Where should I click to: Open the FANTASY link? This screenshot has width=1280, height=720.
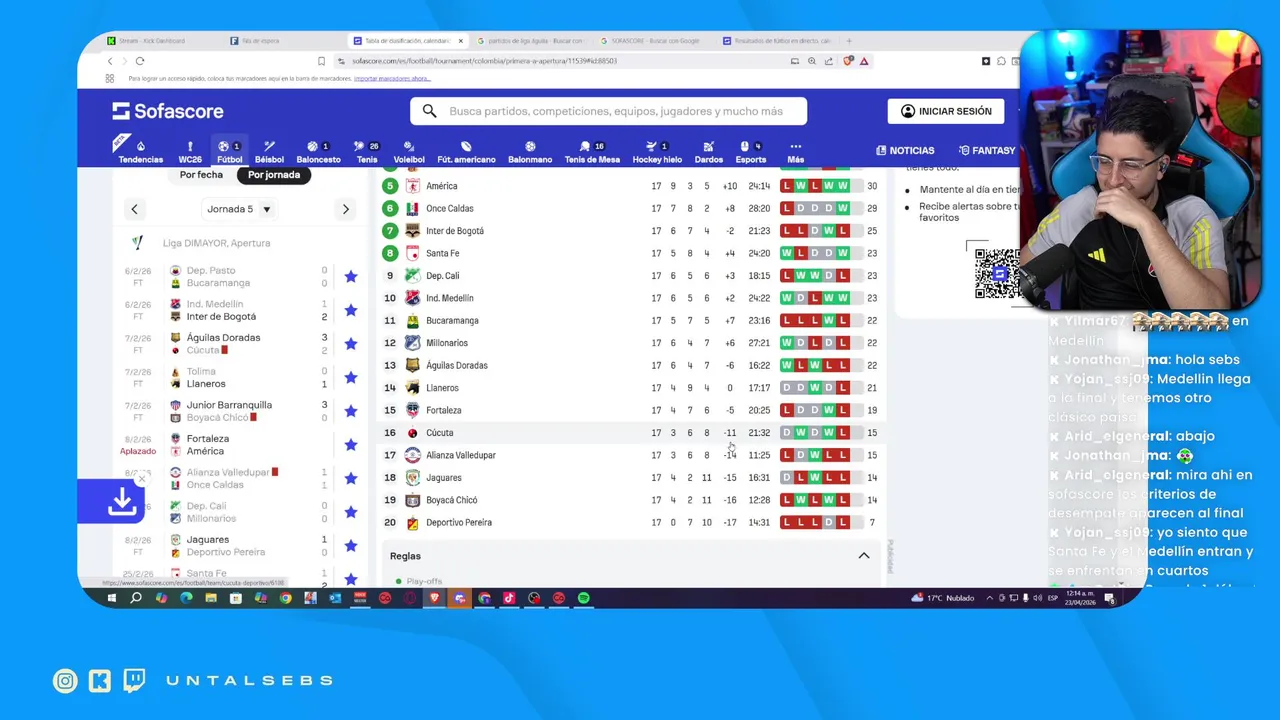pos(987,151)
